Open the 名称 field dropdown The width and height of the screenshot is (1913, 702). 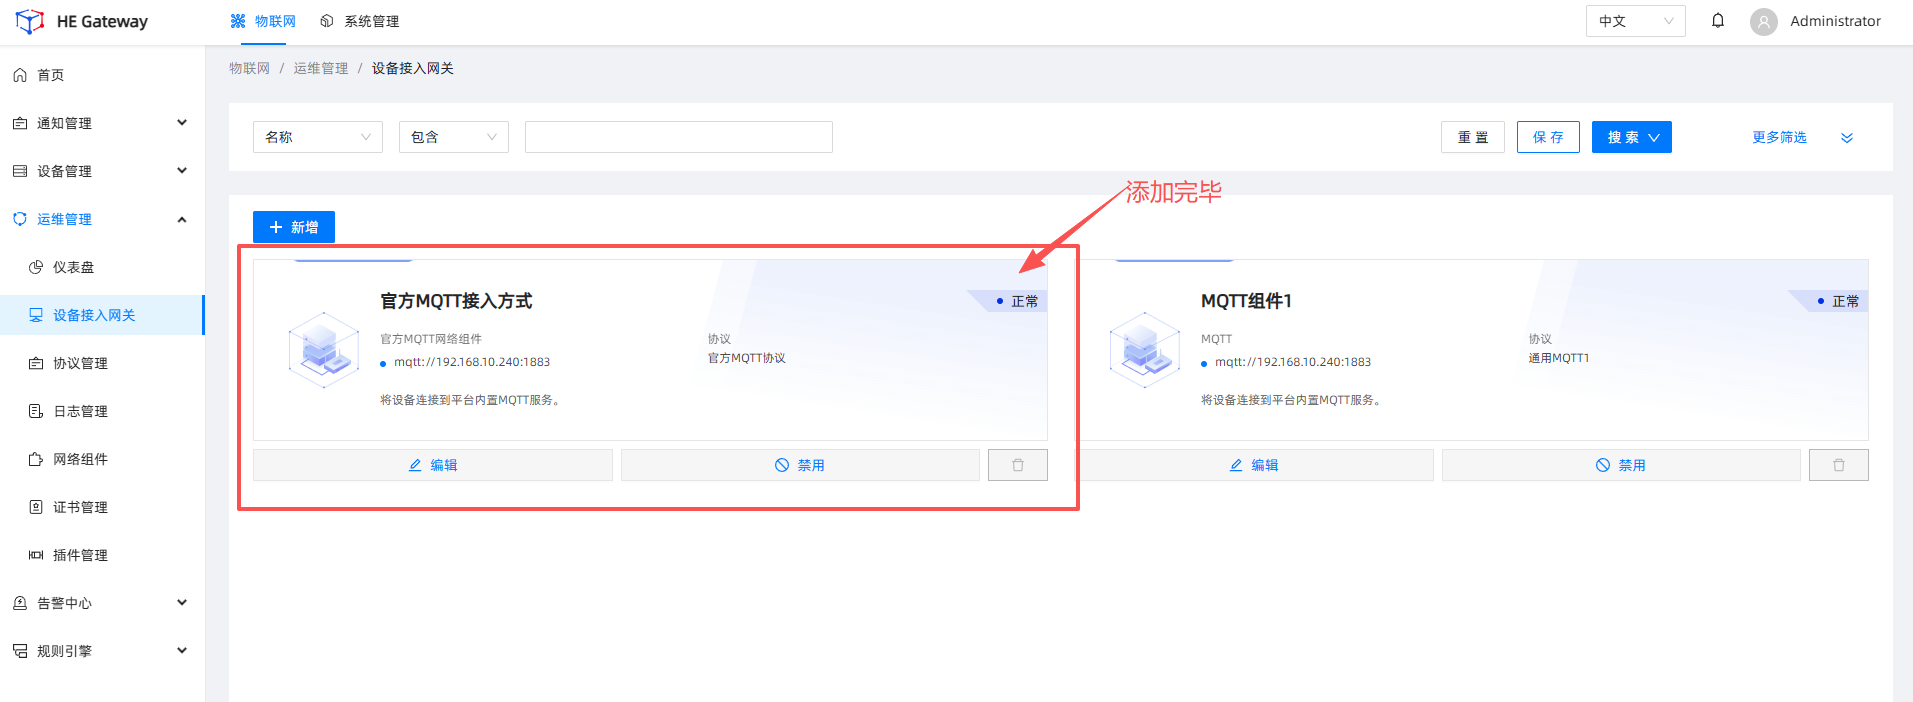pos(318,137)
